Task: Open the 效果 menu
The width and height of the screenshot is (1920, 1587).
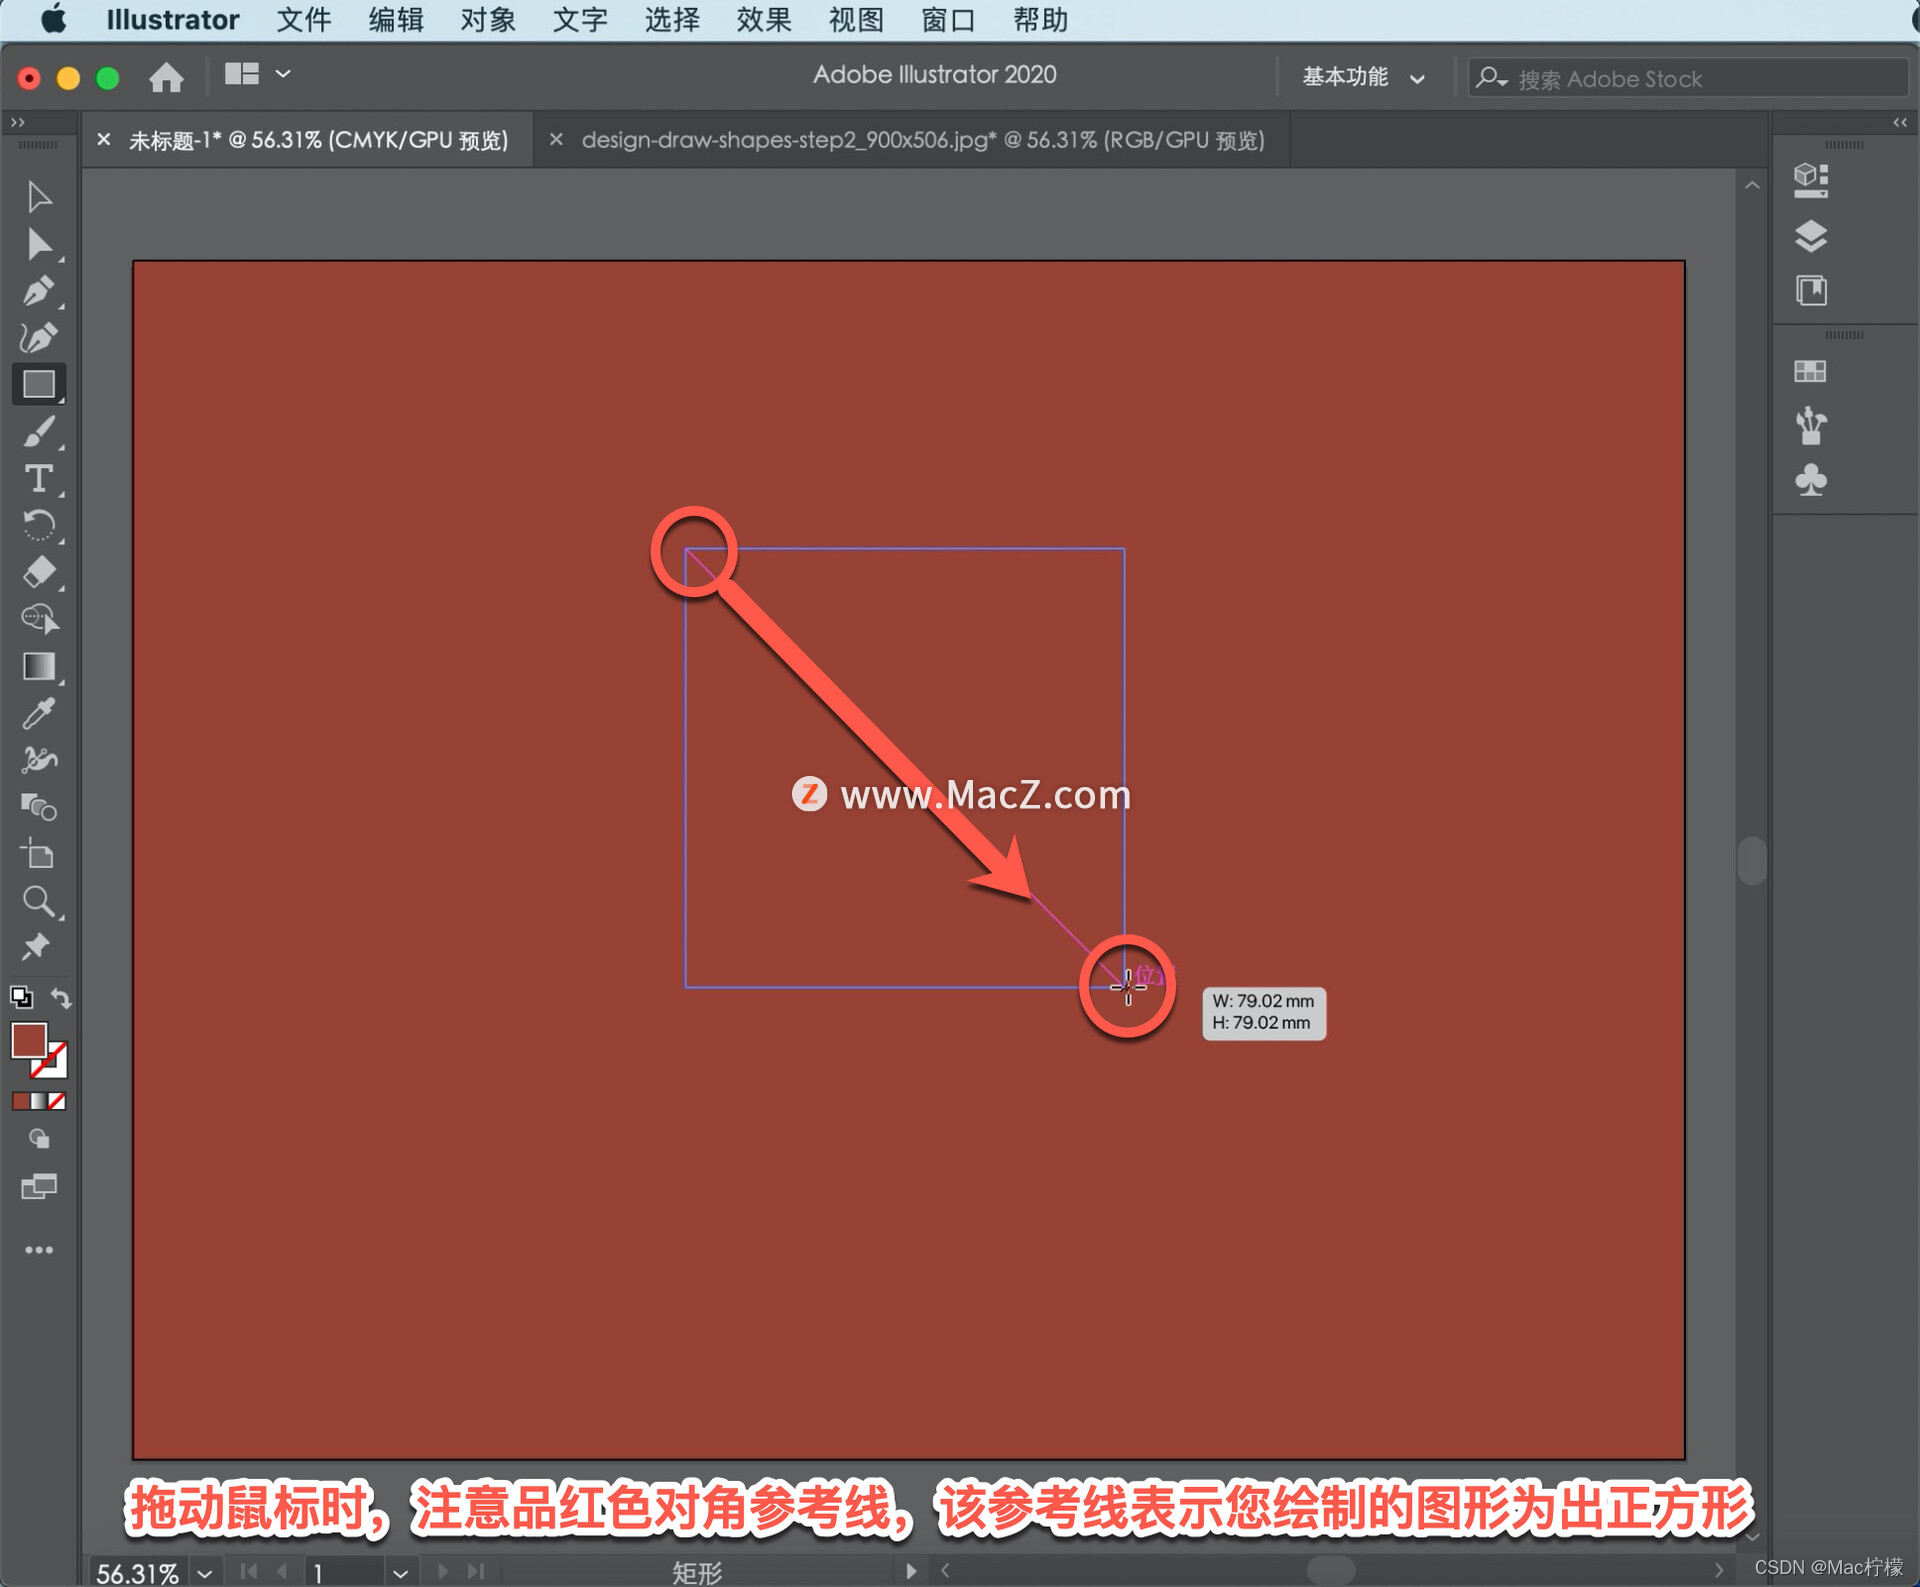Action: pyautogui.click(x=763, y=19)
